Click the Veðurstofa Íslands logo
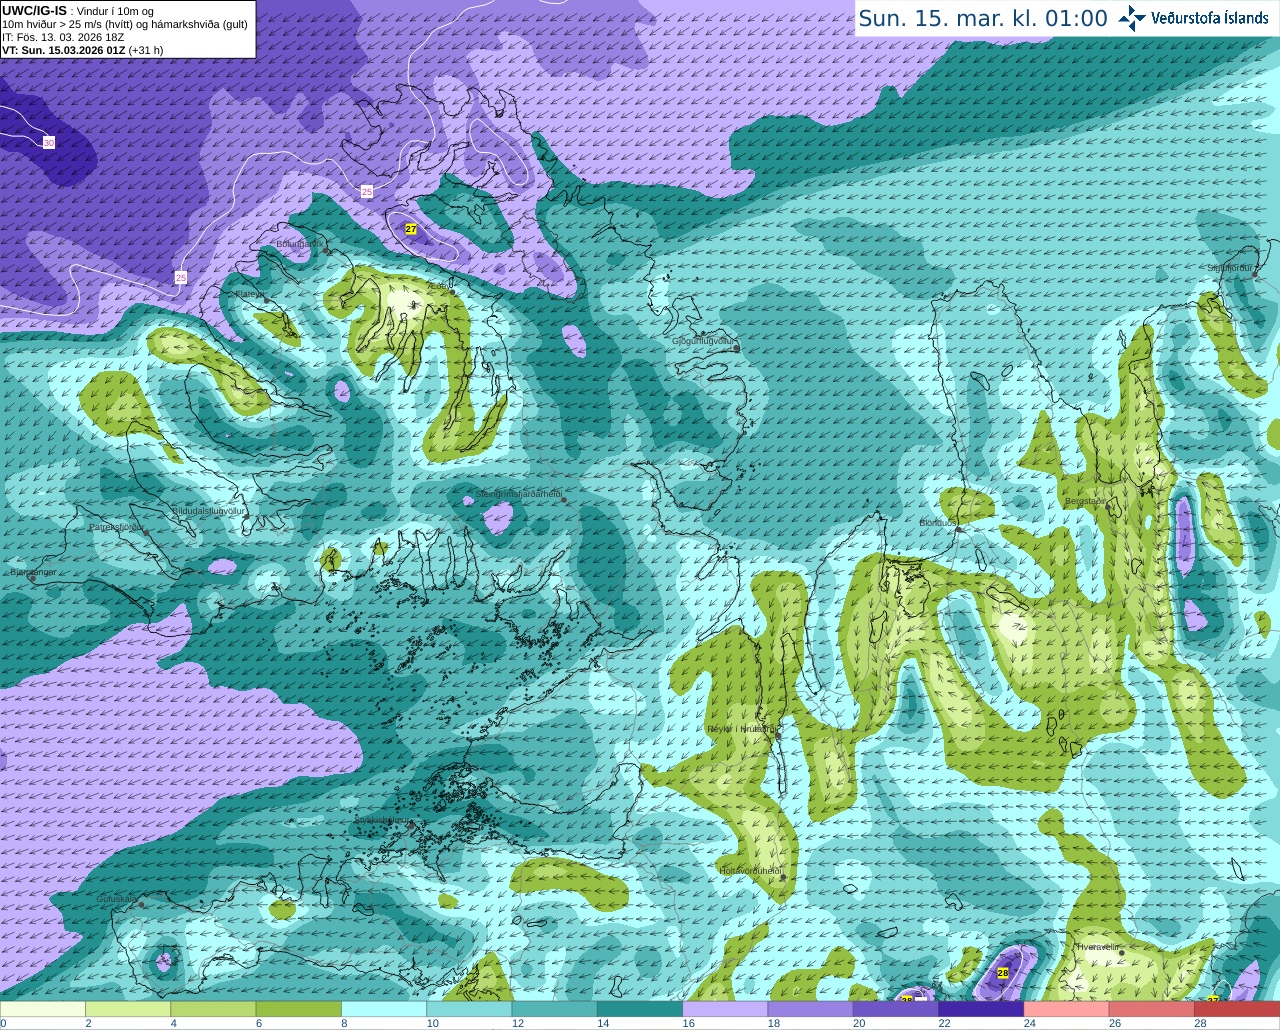This screenshot has height=1030, width=1280. pos(1194,18)
